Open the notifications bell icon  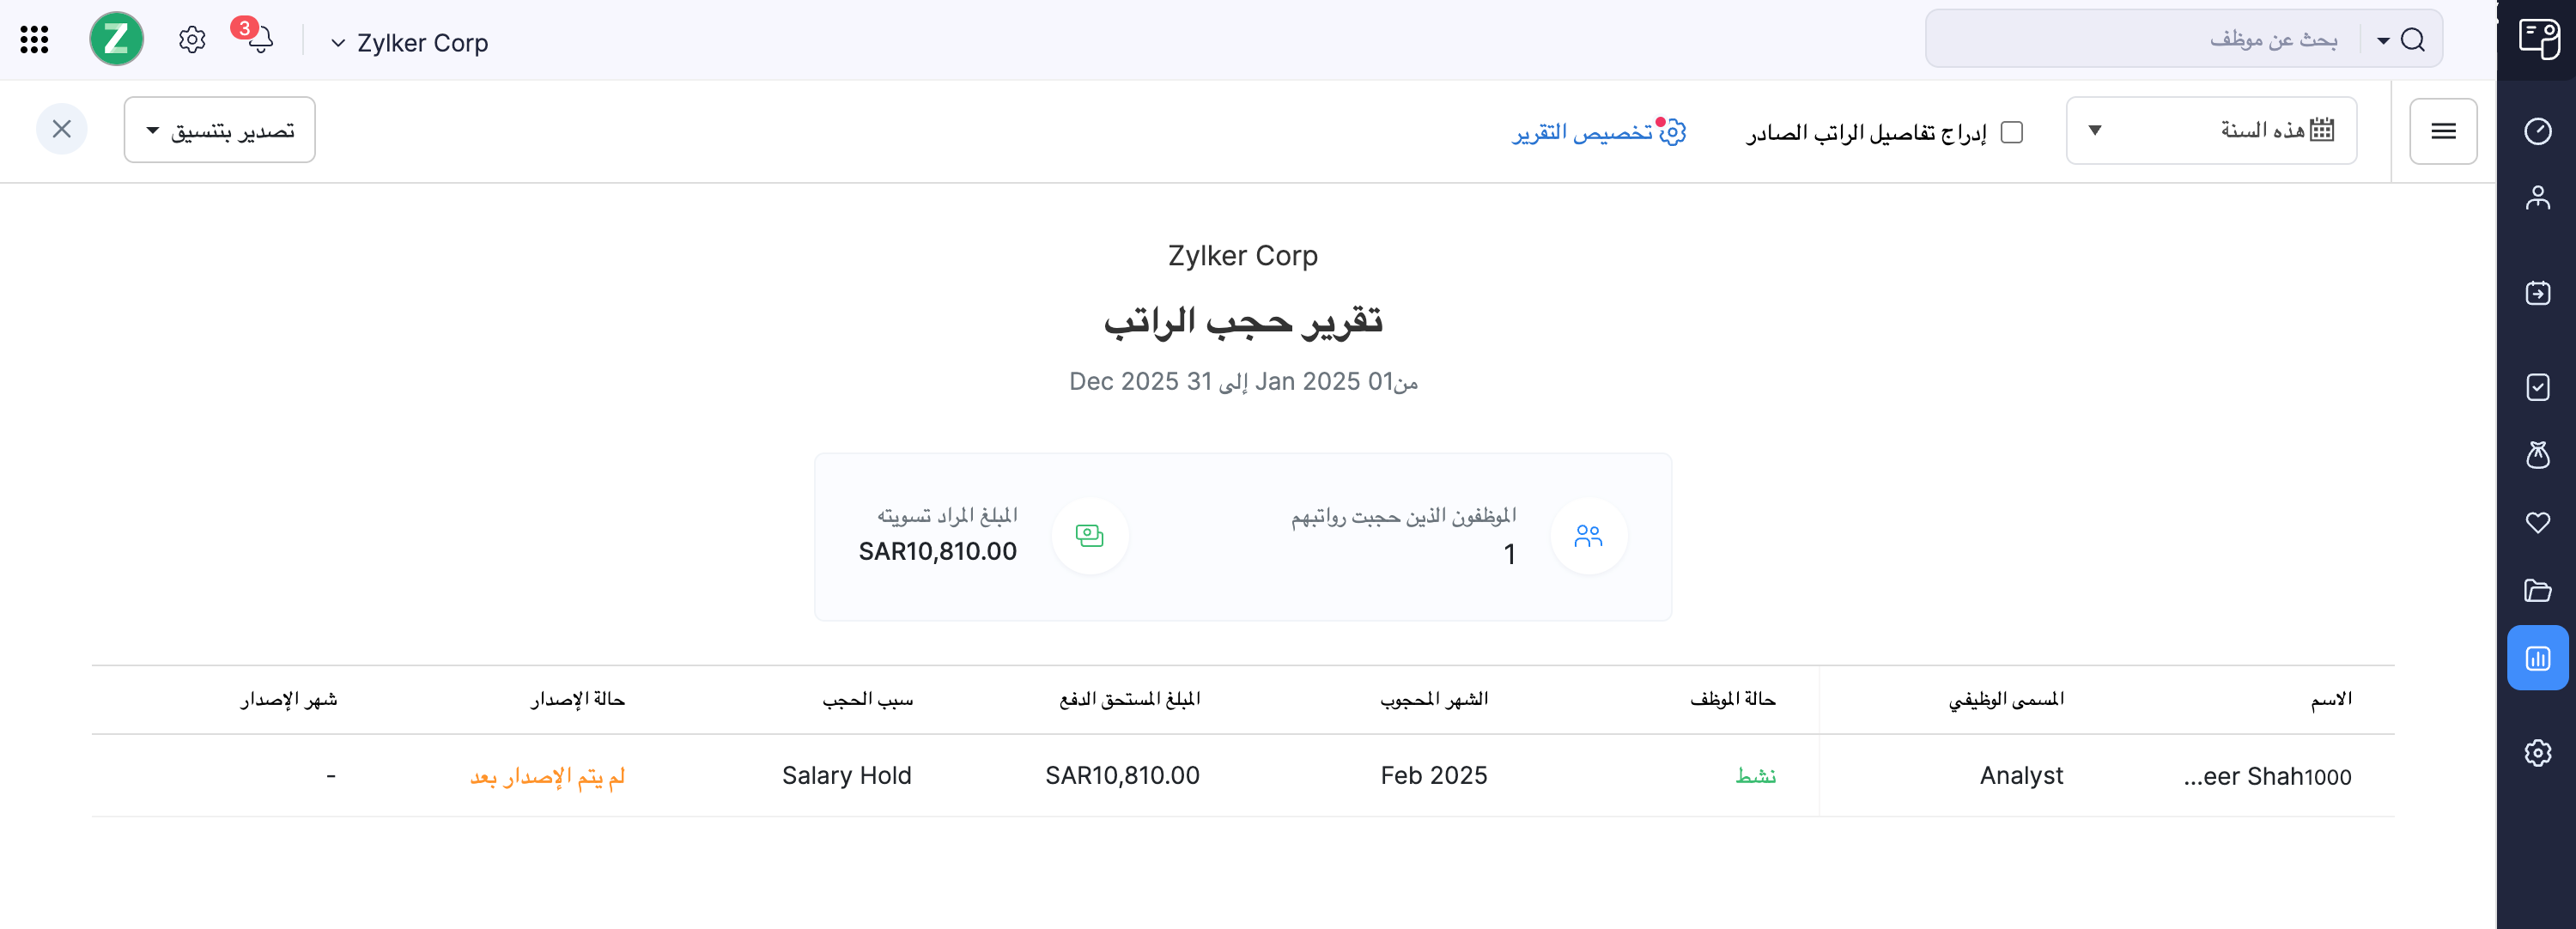click(x=260, y=40)
